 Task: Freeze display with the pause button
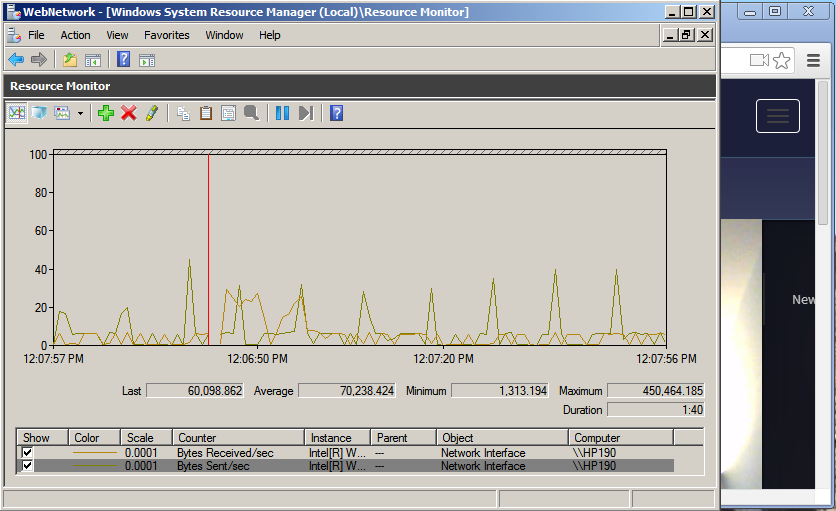coord(282,113)
